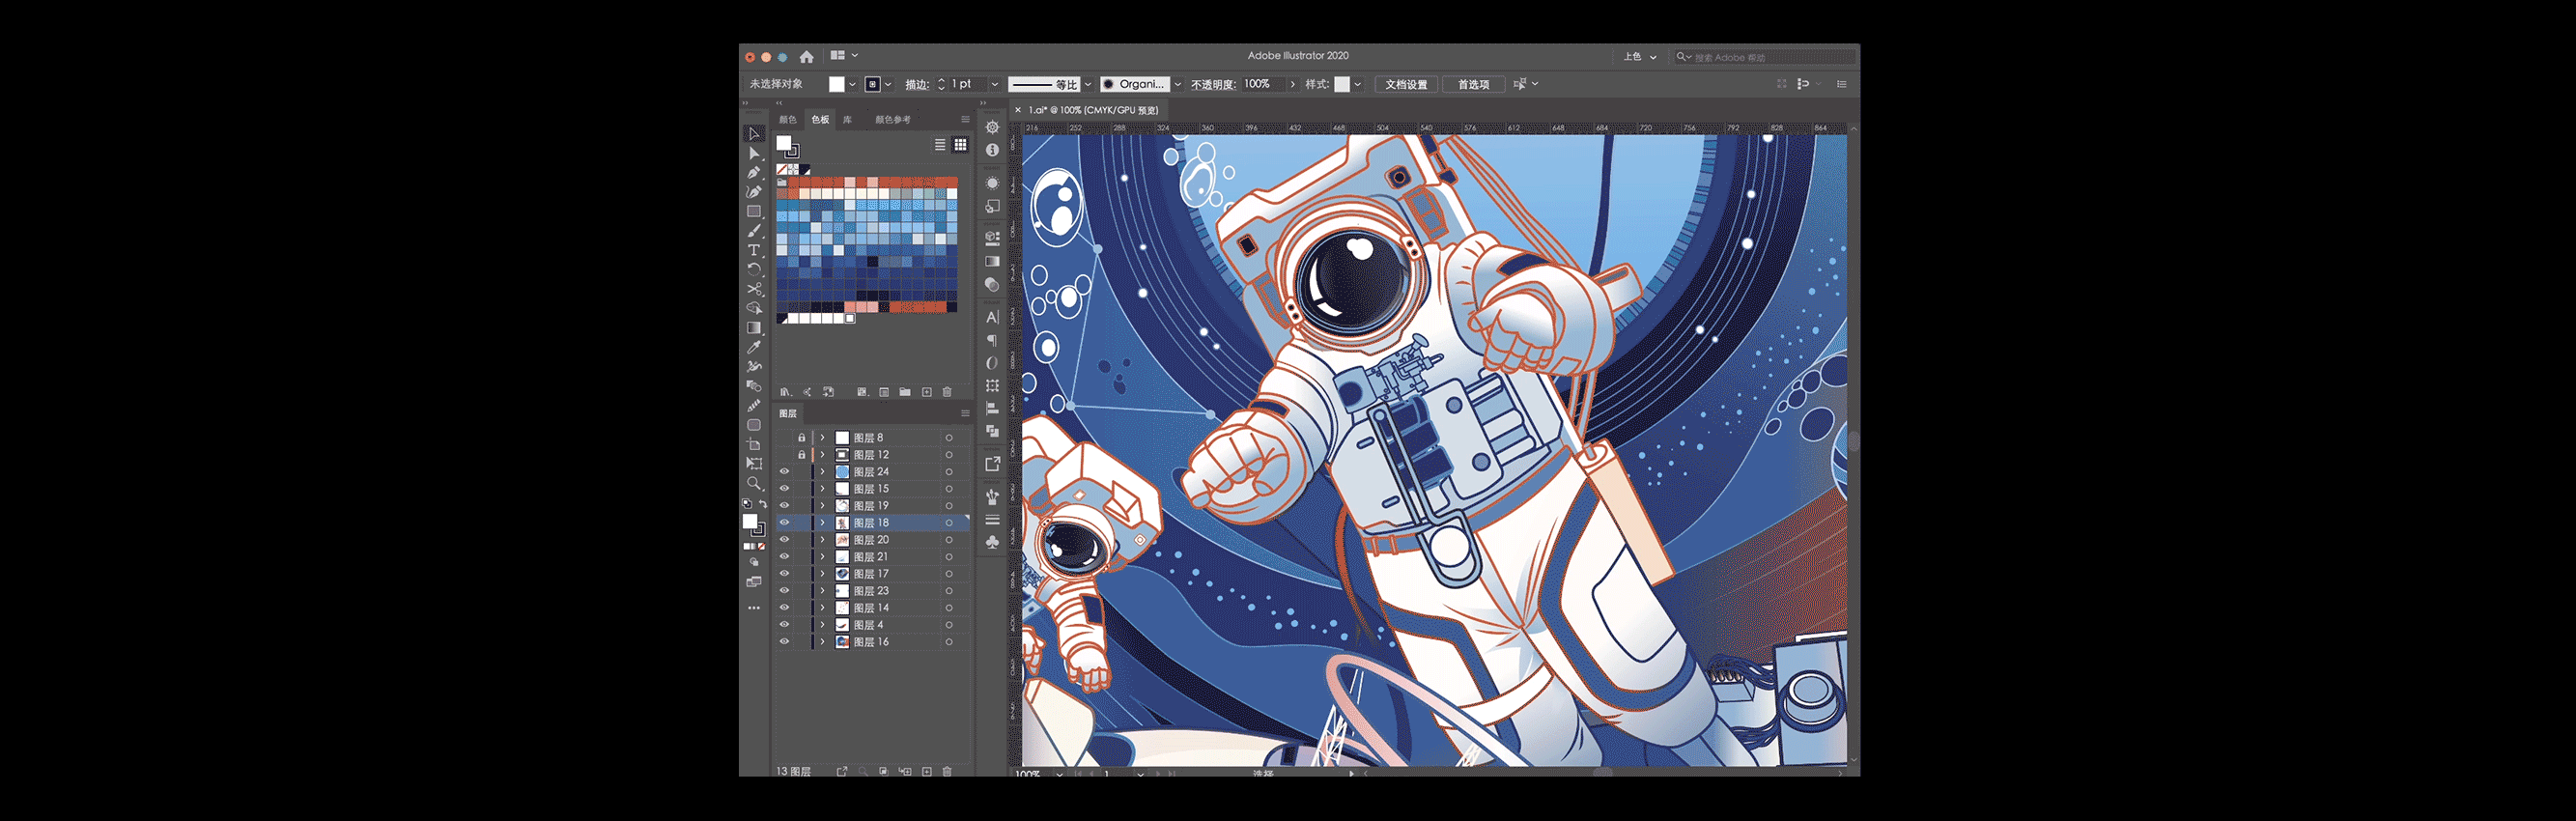This screenshot has height=821, width=2576.
Task: Hide layer 图层 20 via eye
Action: [784, 540]
